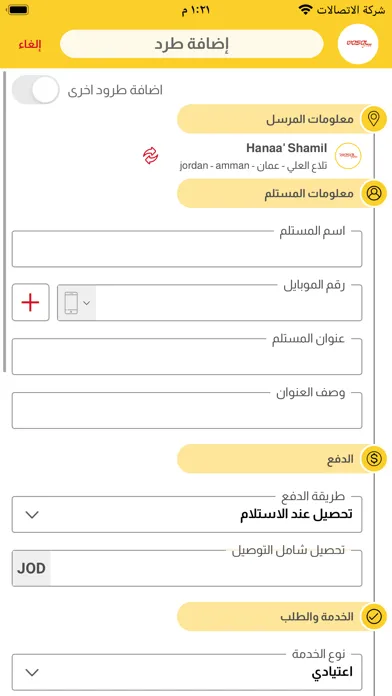
Task: Click the عنوان المستلم input field
Action: pos(187,356)
